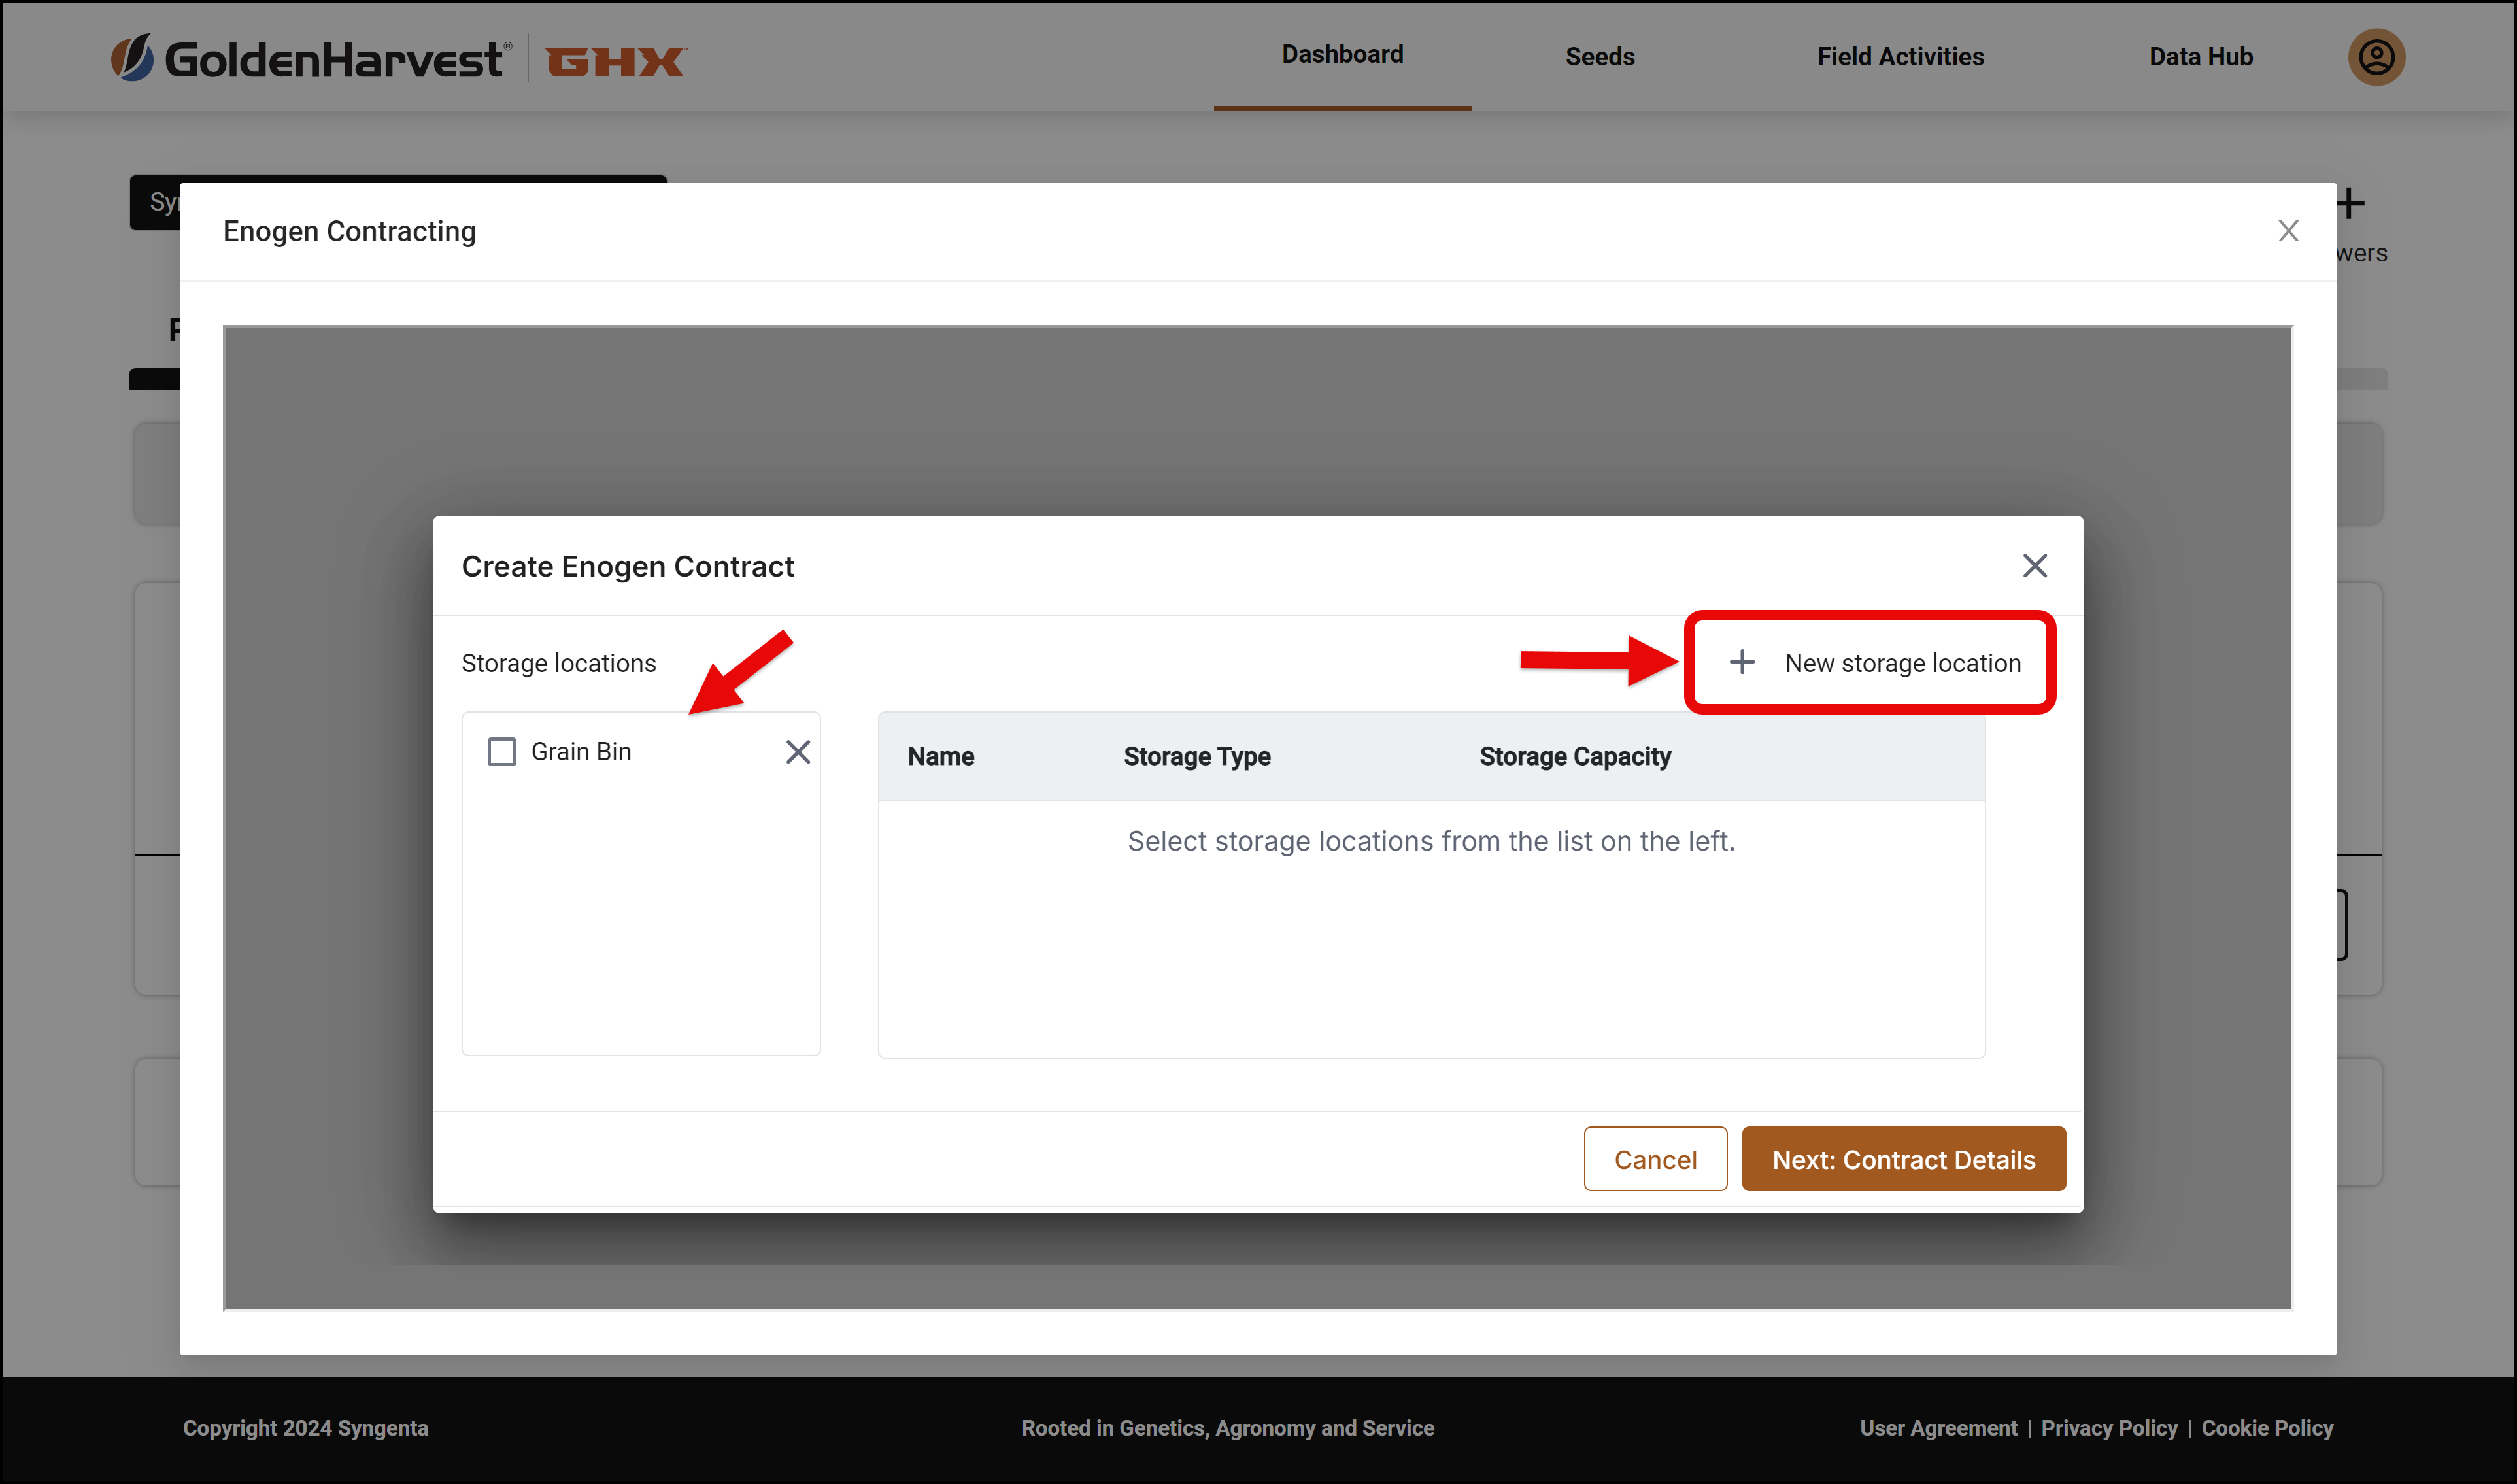Select the Grain Bin label
Image resolution: width=2517 pixels, height=1484 pixels.
[581, 752]
